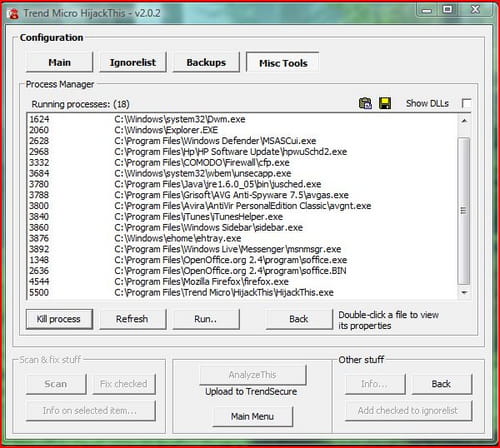Image resolution: width=500 pixels, height=448 pixels.
Task: Select HijackThis.exe process row
Action: 242,293
